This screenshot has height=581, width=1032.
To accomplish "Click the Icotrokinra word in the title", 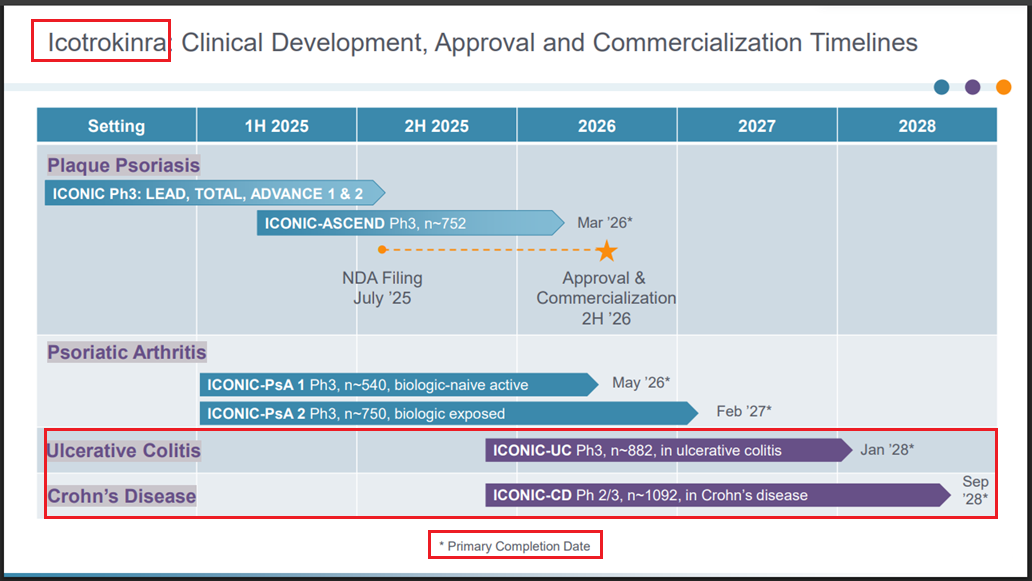I will click(101, 43).
